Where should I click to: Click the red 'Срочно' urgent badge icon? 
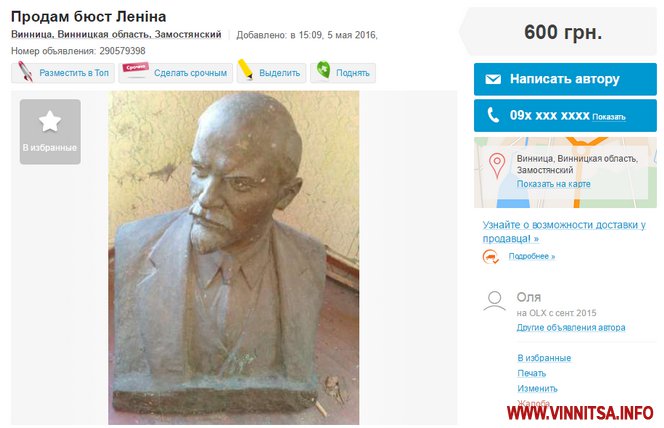[136, 69]
